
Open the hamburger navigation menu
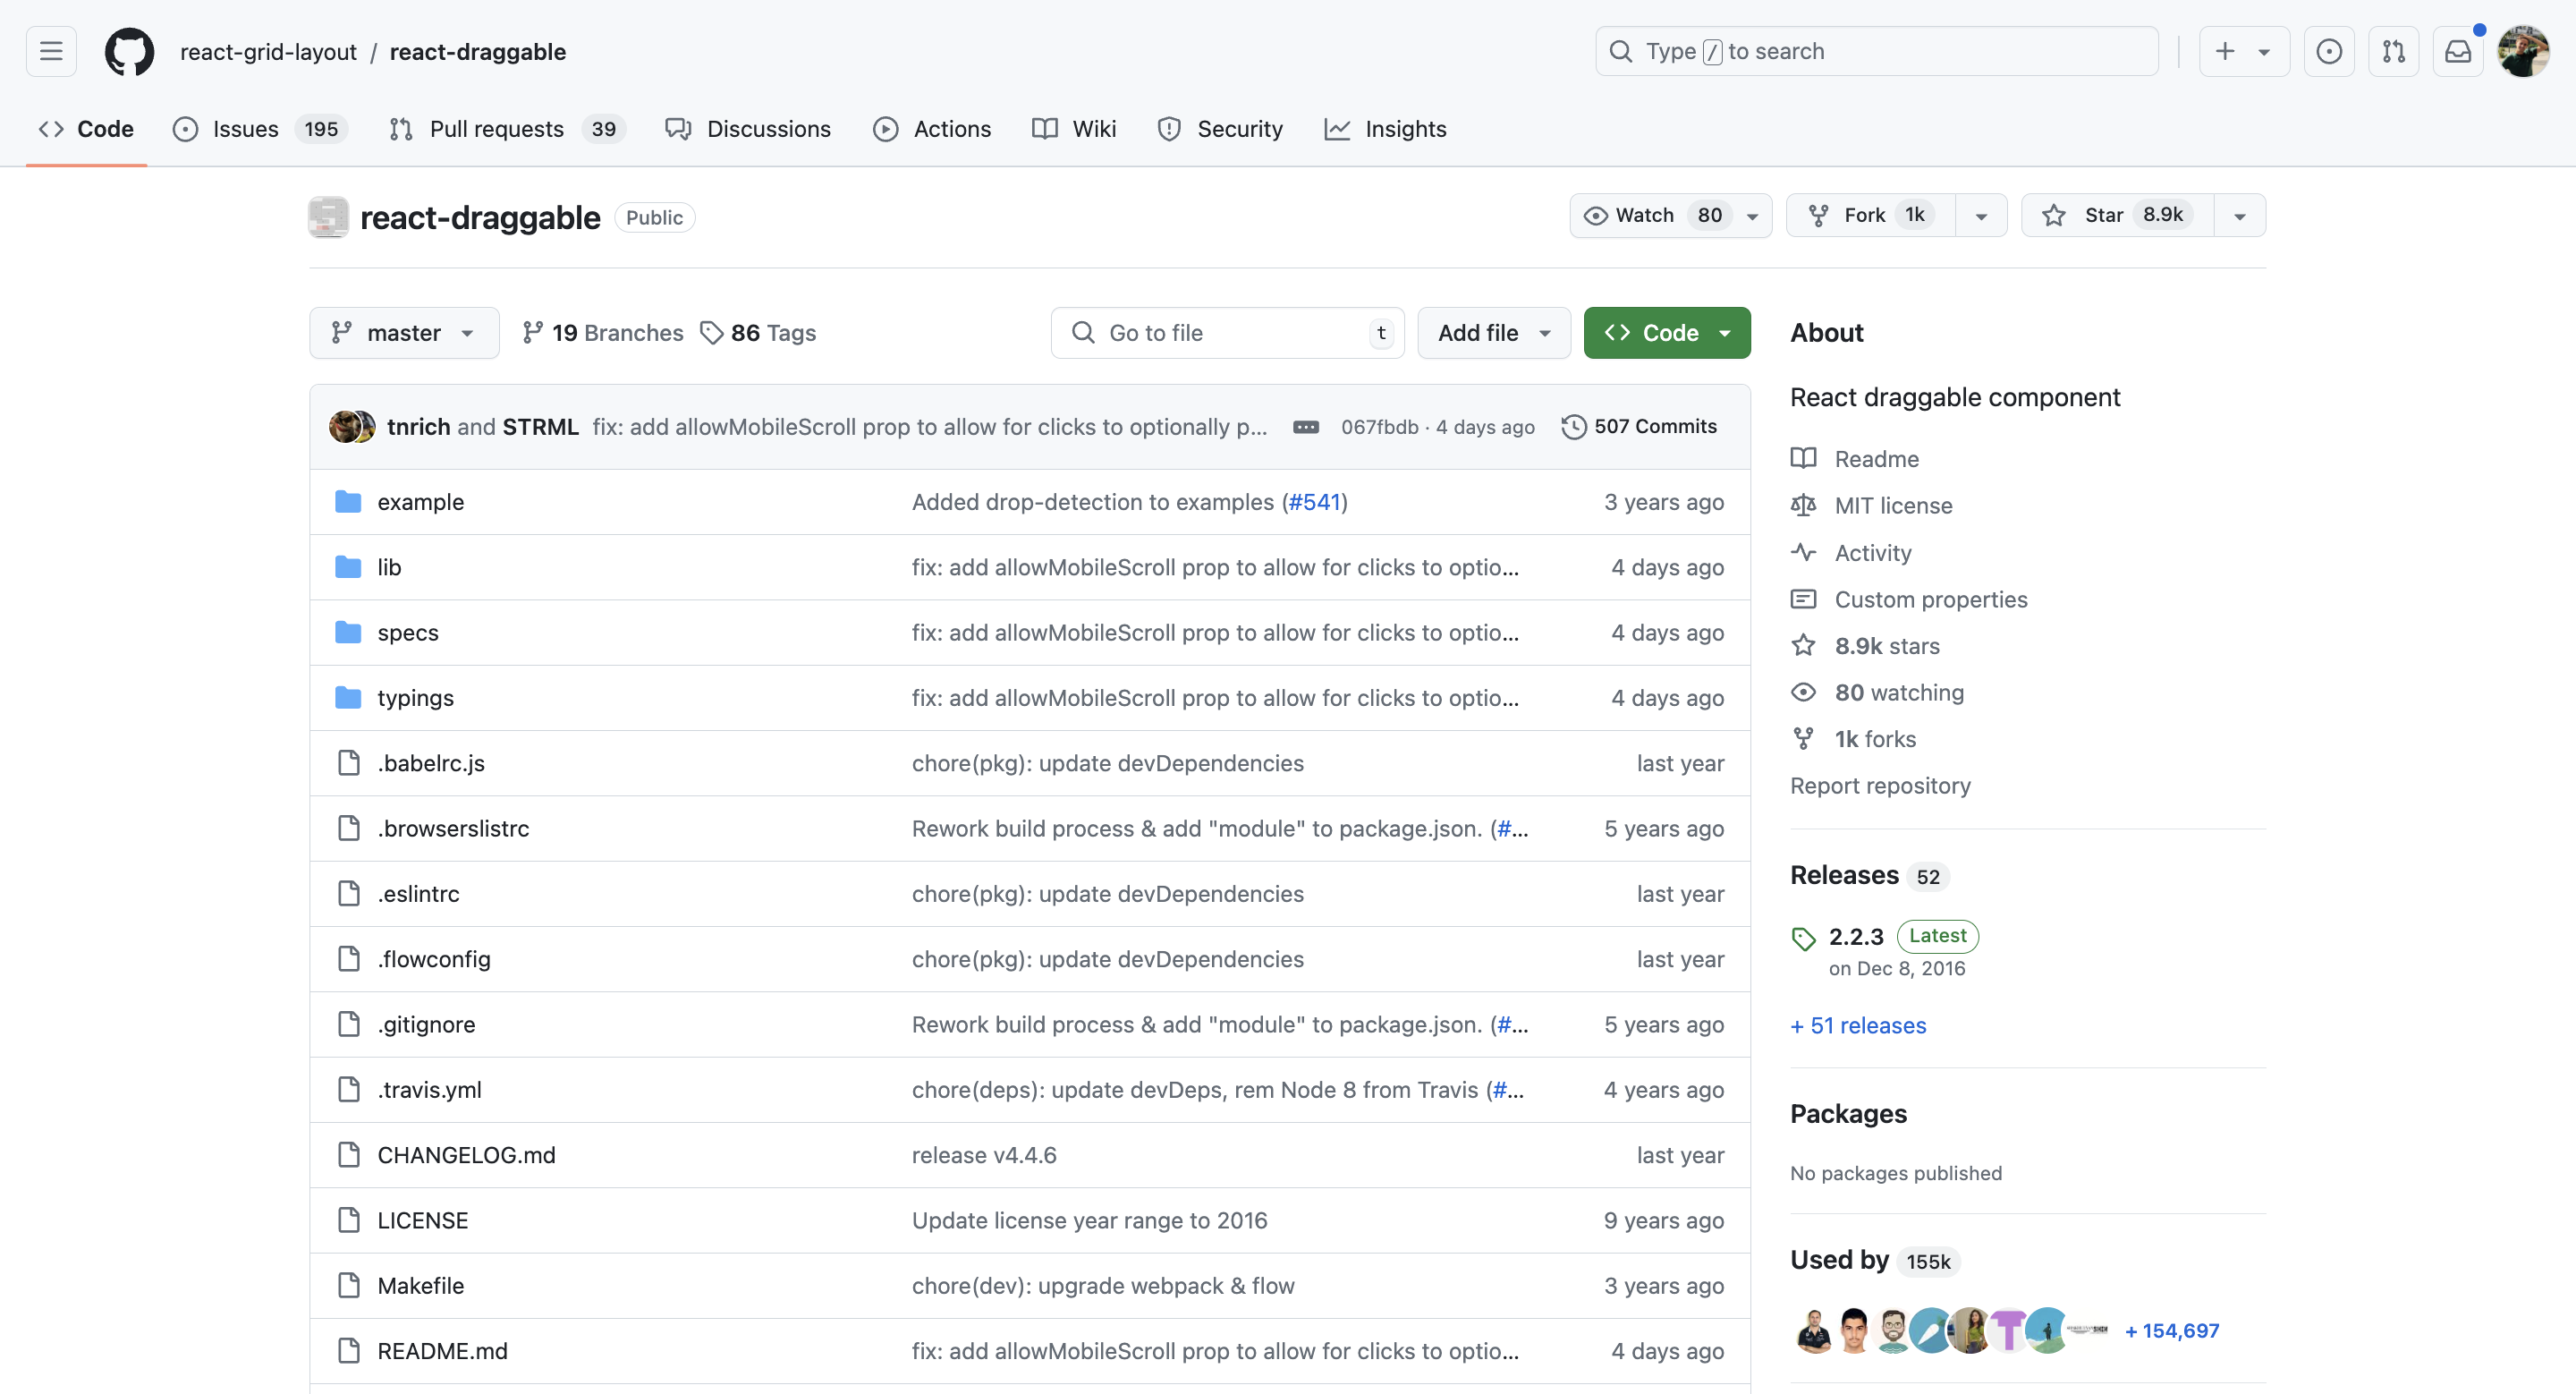coord(50,51)
